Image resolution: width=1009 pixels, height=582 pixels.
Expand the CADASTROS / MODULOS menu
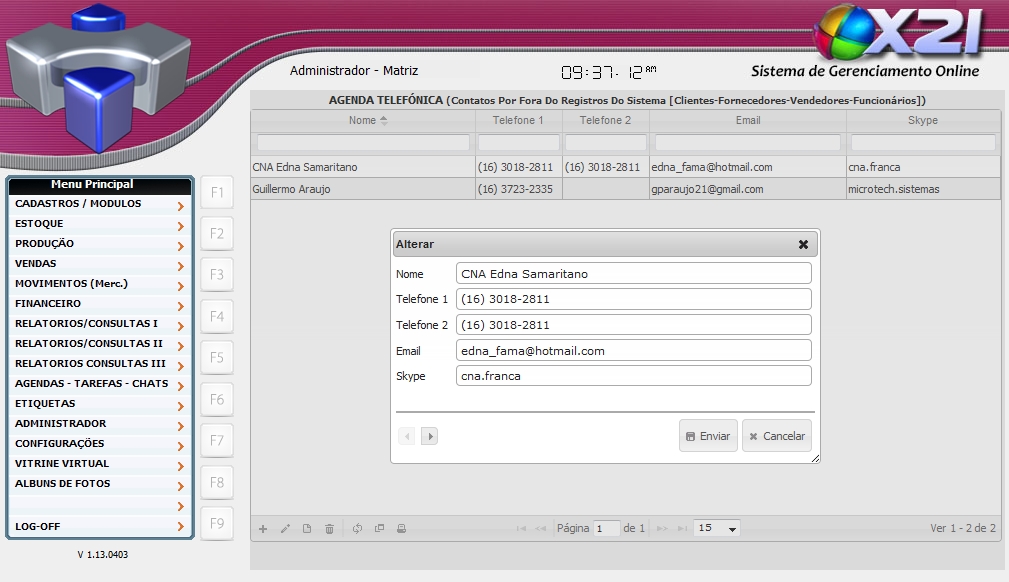99,204
